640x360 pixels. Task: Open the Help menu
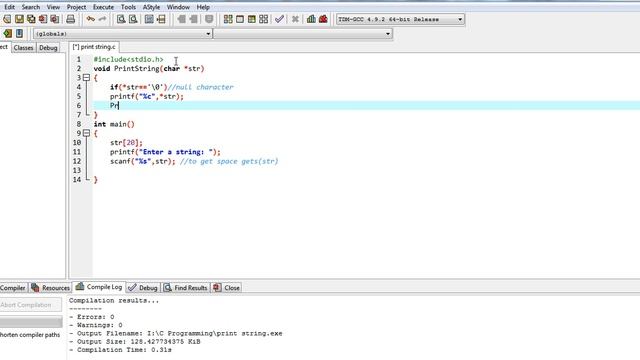(x=203, y=7)
